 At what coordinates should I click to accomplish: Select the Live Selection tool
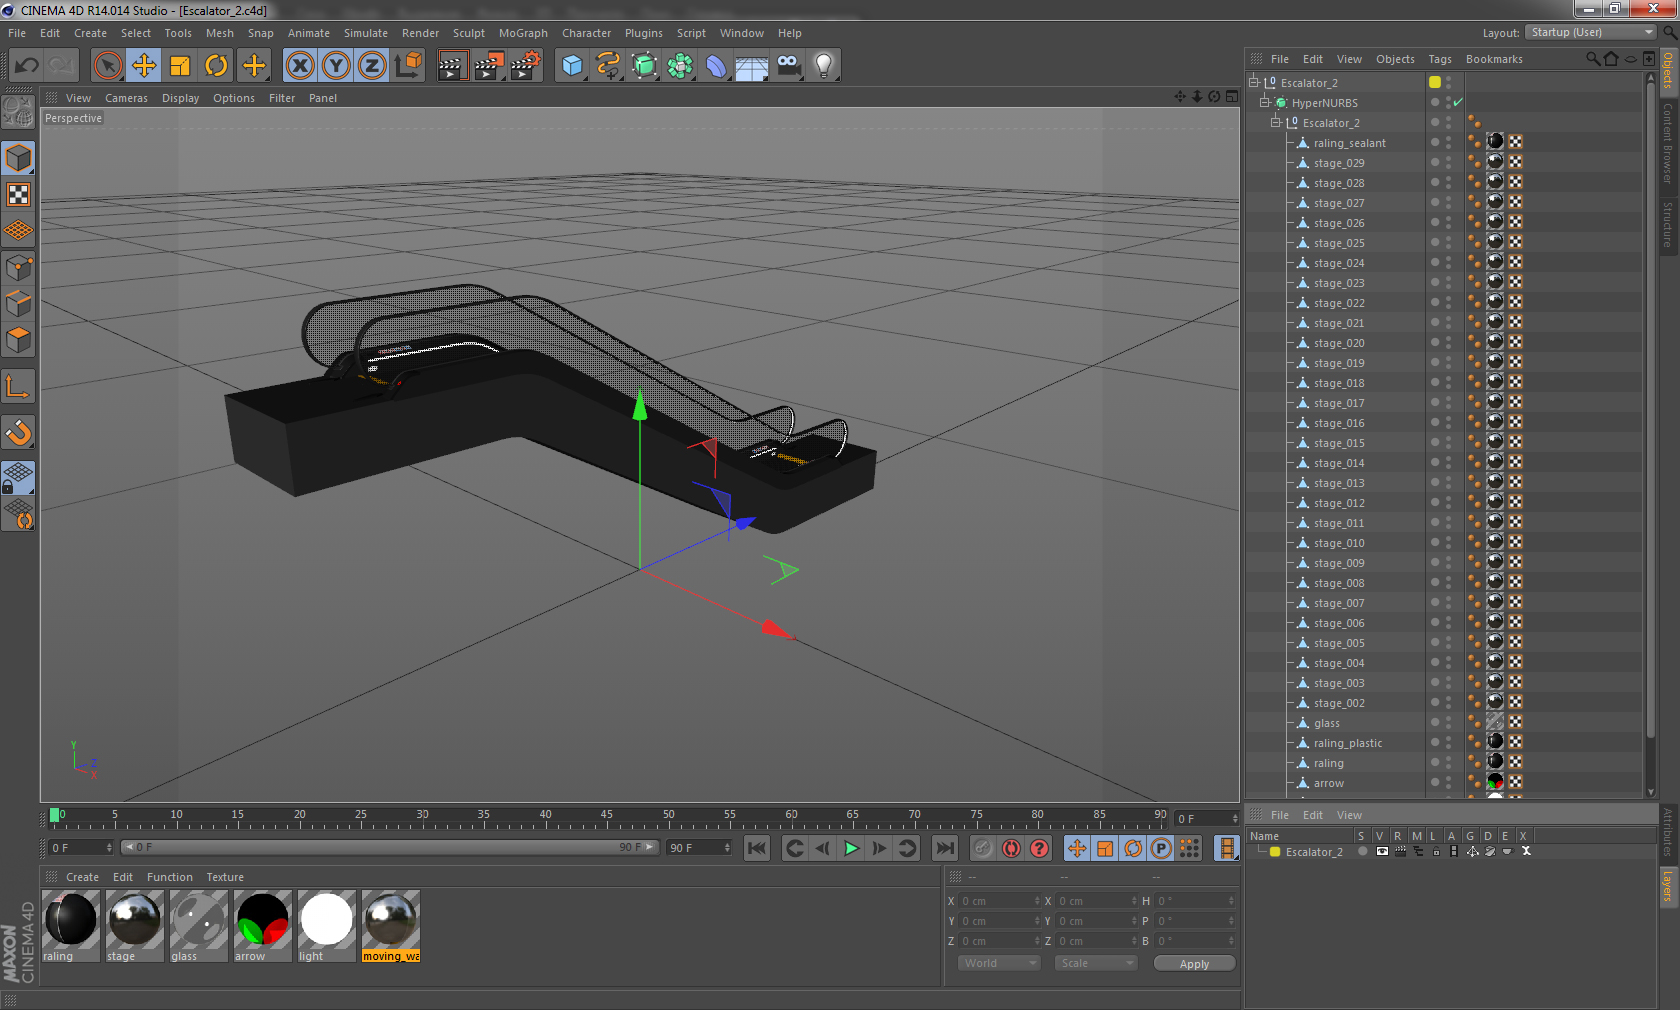click(x=108, y=66)
